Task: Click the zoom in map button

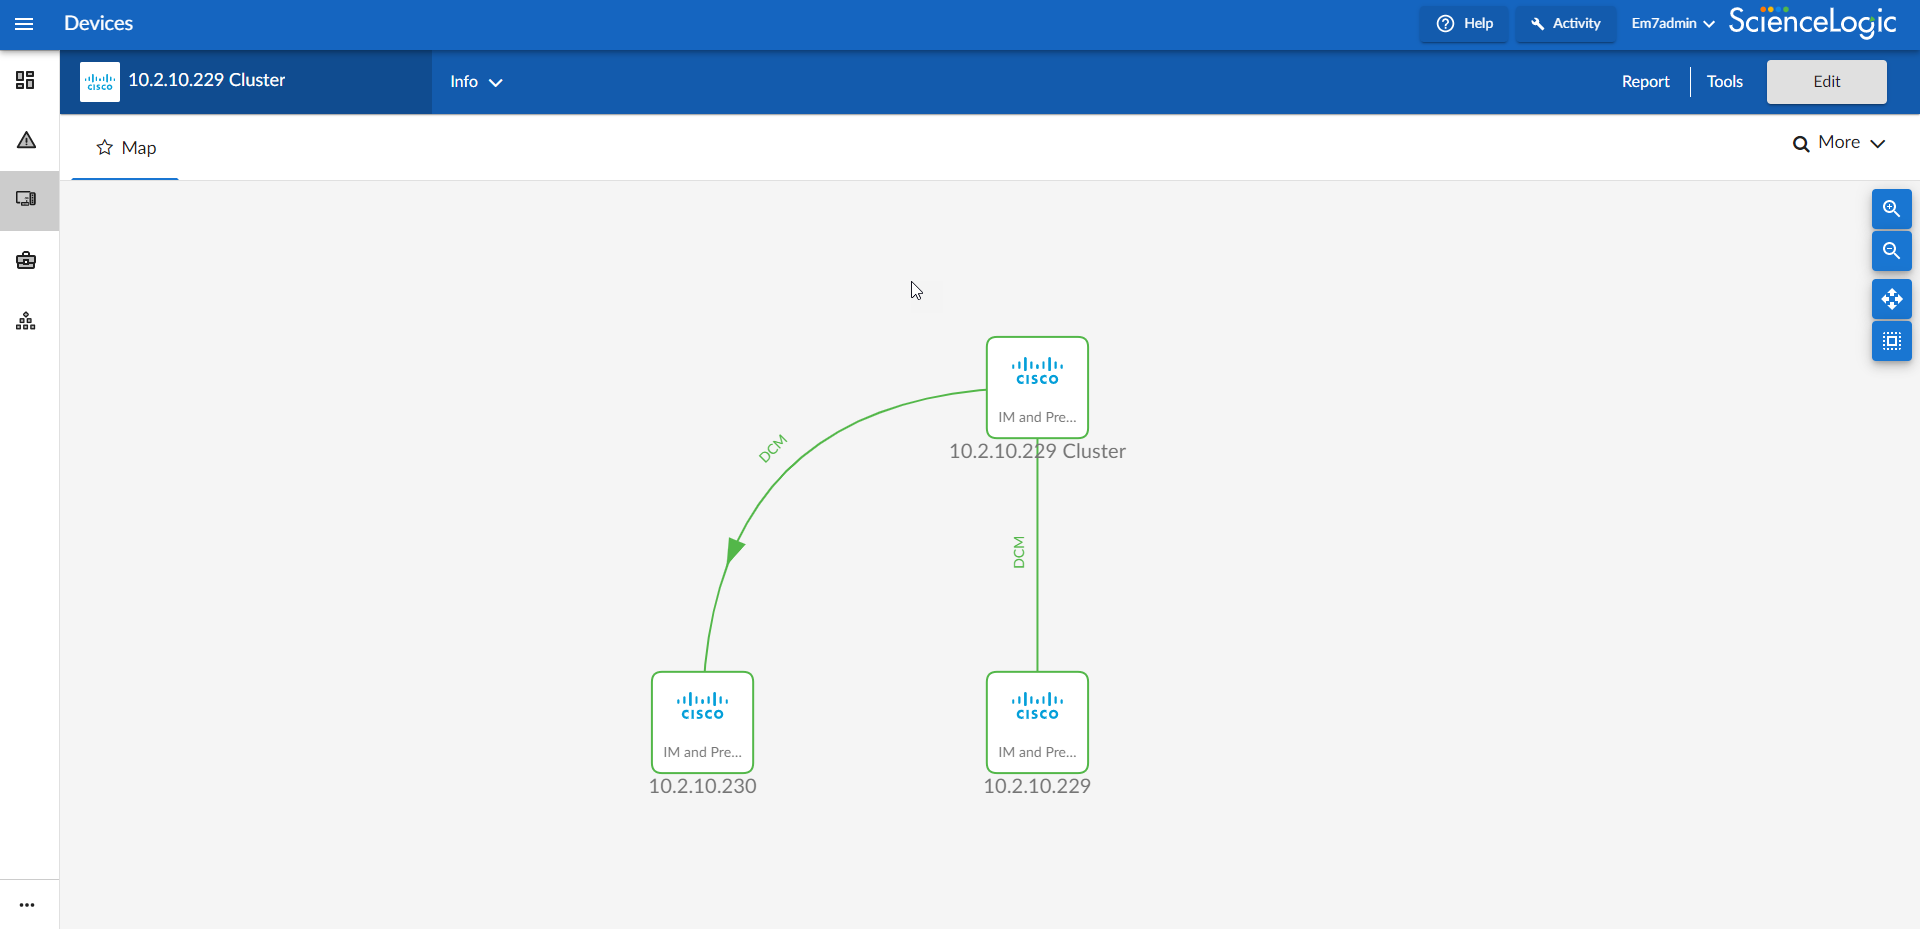Action: pos(1891,209)
